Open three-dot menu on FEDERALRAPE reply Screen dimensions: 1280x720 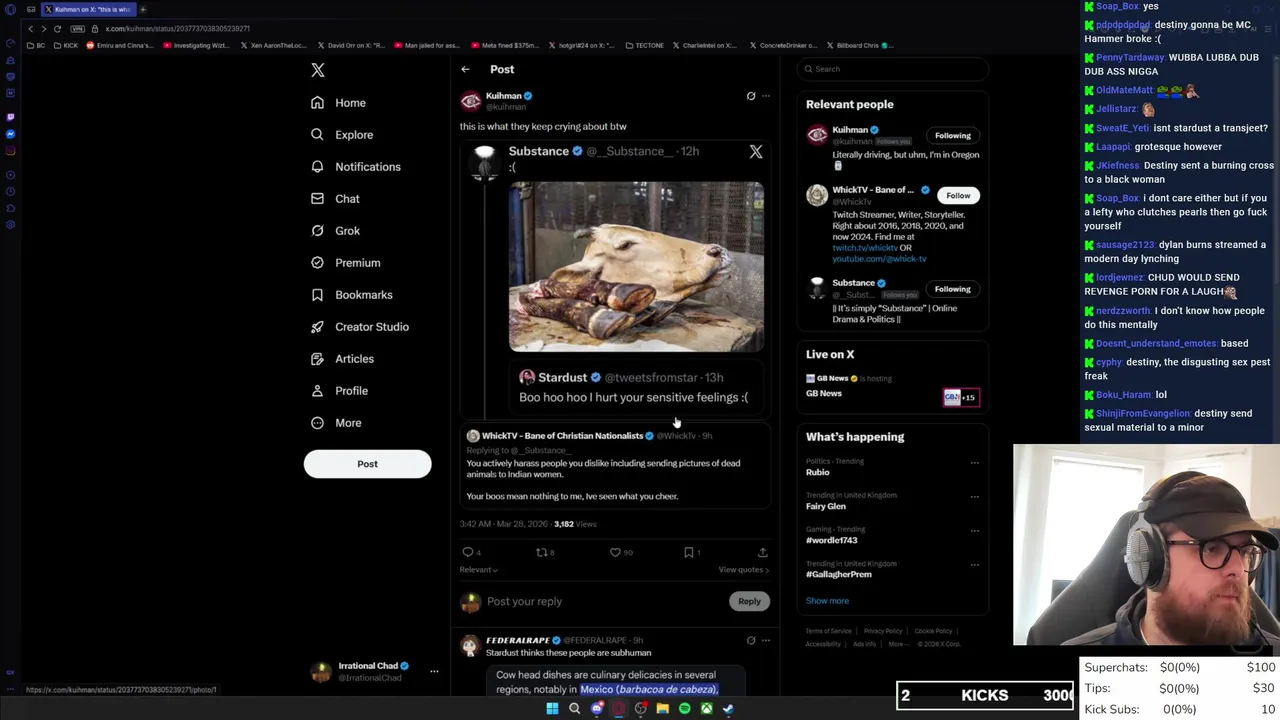(766, 640)
